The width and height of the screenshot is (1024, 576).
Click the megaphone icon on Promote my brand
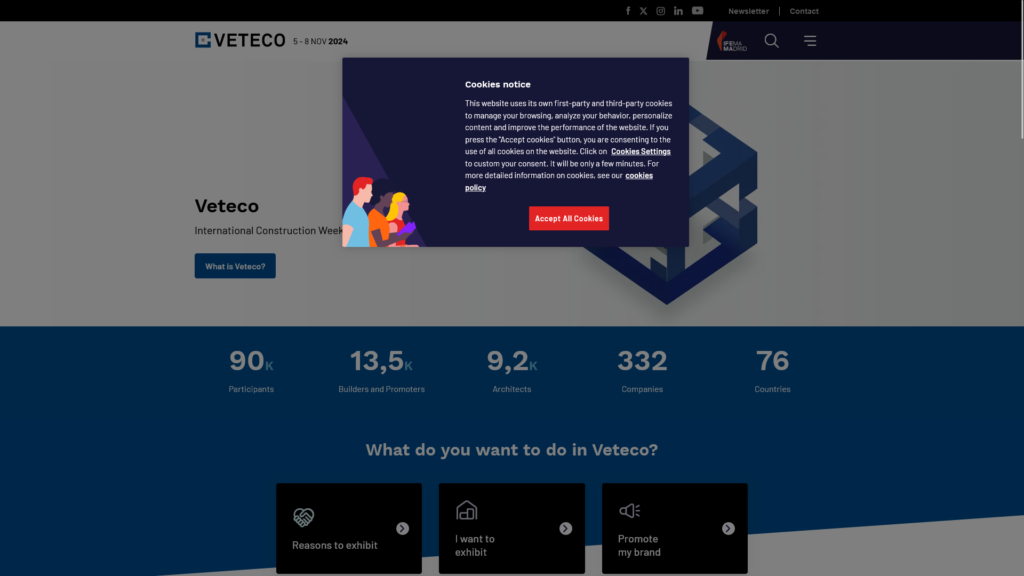click(630, 511)
